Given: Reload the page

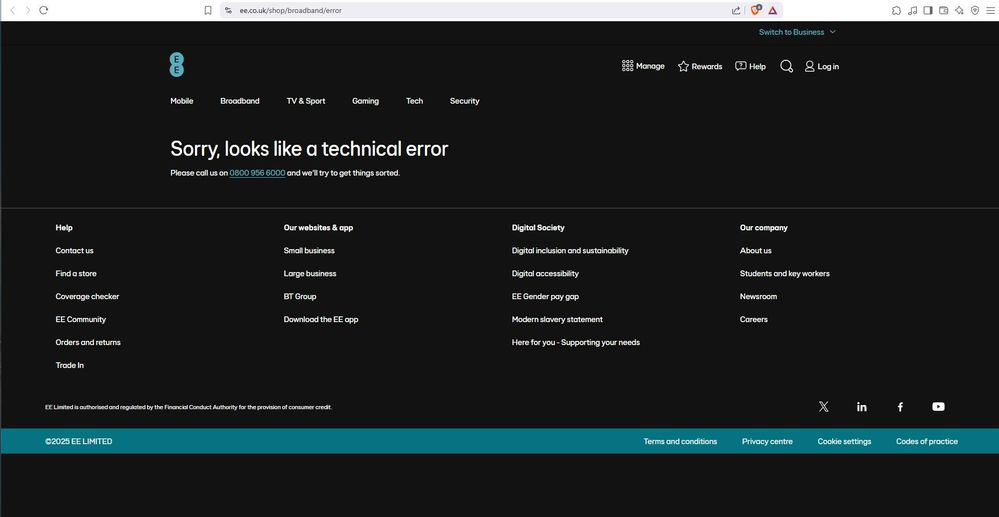Looking at the screenshot, I should (43, 10).
